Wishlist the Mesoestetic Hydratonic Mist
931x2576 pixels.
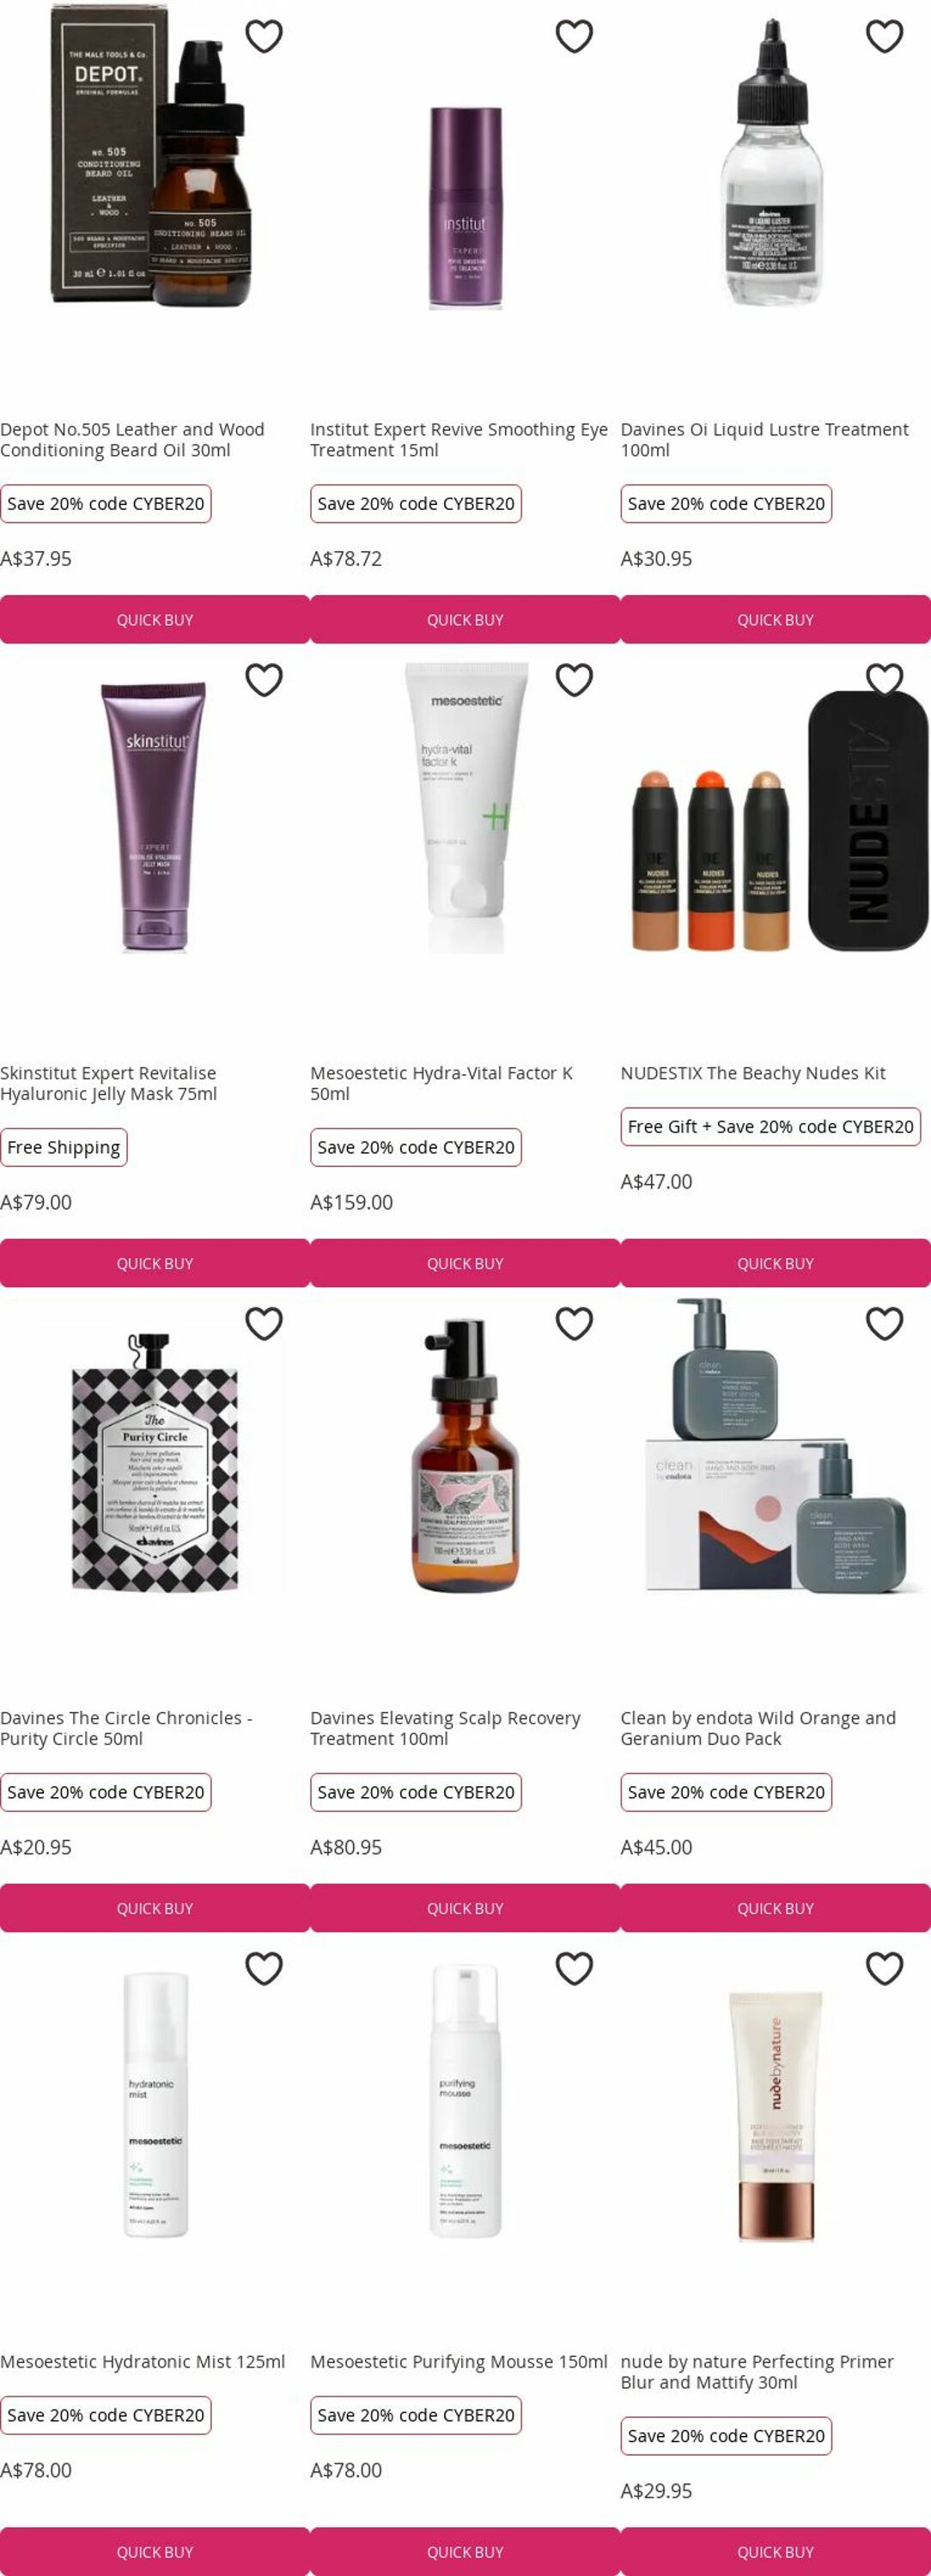point(264,1968)
